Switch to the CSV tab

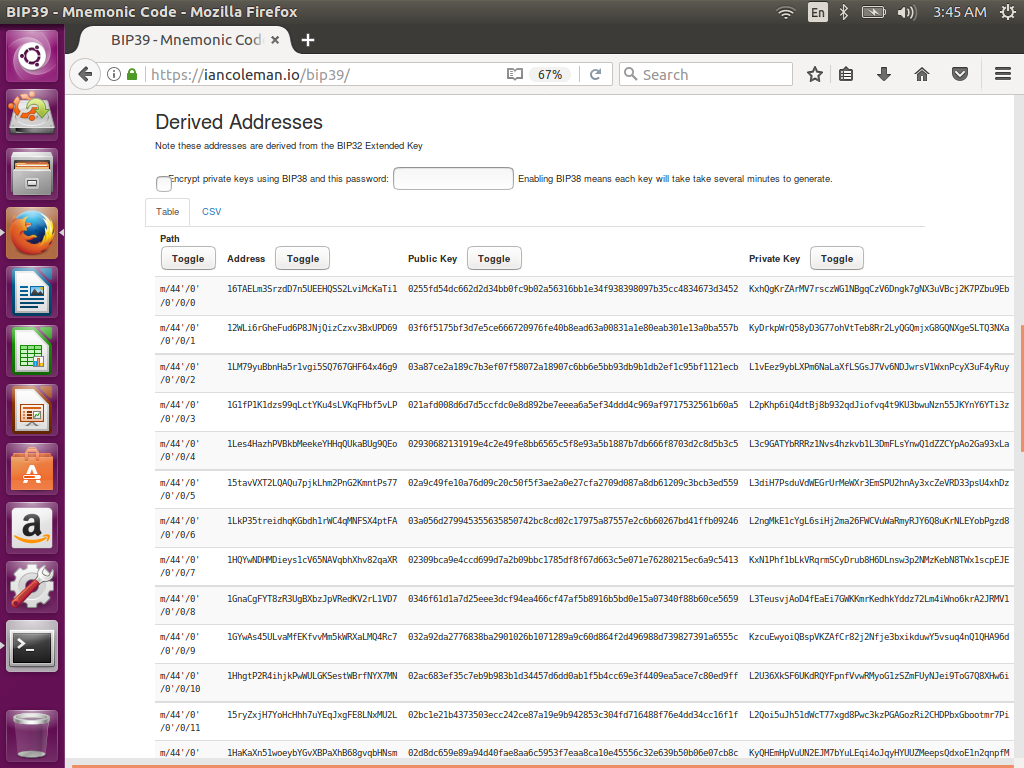pos(211,212)
